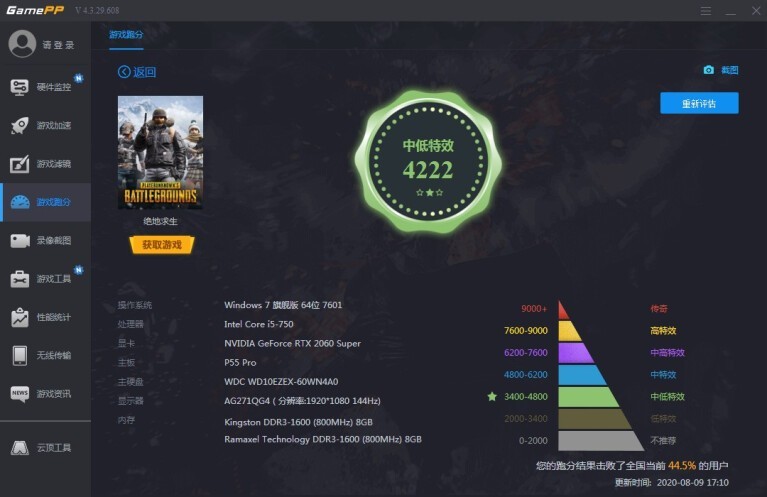Screen dimensions: 767x497
Task: Click 'NVIDIA GeForce RTX 2060 Super' text
Action: [x=293, y=343]
